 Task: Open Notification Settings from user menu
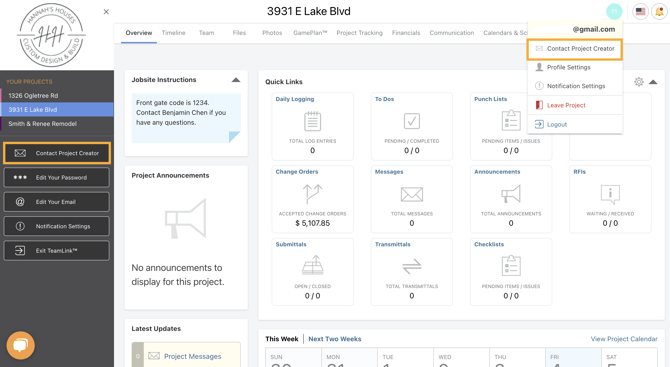click(x=575, y=86)
